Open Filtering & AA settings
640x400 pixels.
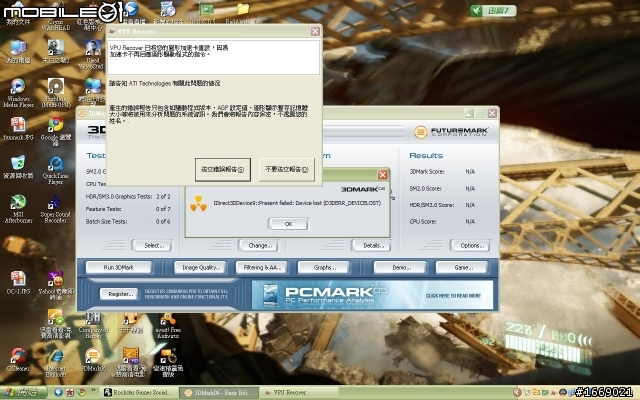click(x=262, y=268)
